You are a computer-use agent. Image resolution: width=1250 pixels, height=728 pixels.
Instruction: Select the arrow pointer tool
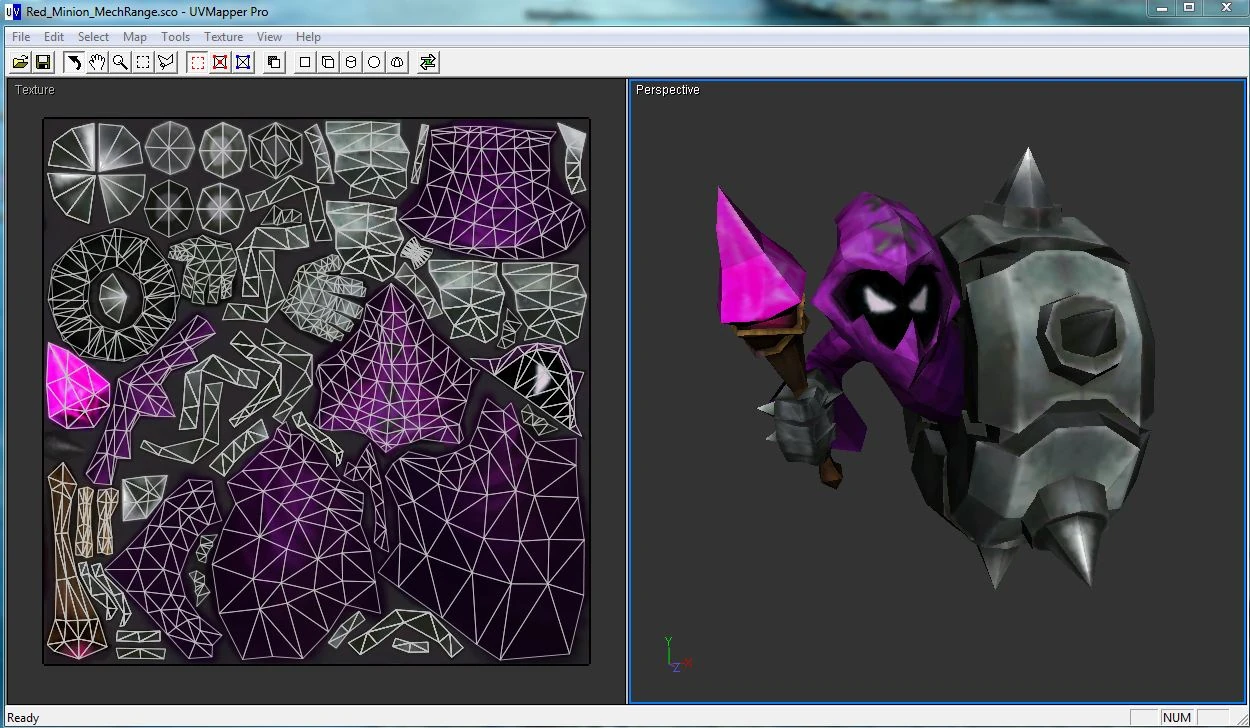tap(74, 62)
